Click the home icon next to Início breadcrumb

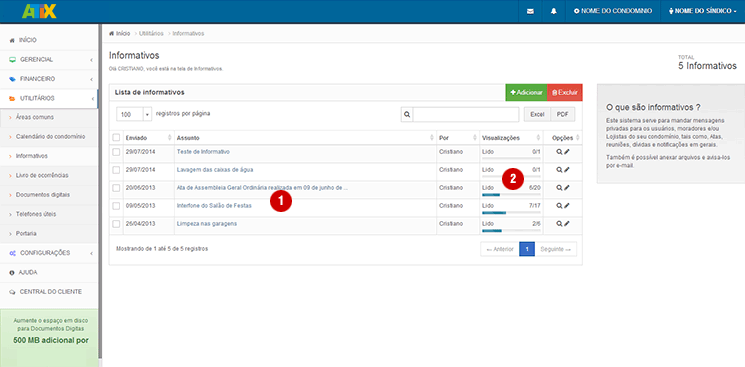(x=112, y=33)
